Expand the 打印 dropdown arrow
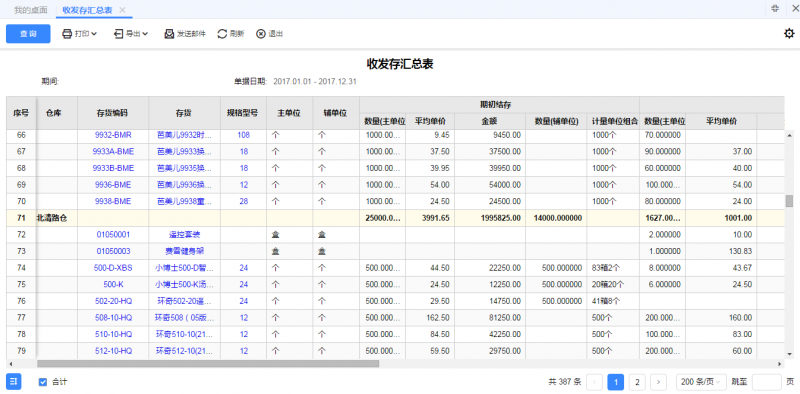This screenshot has width=800, height=394. (94, 34)
